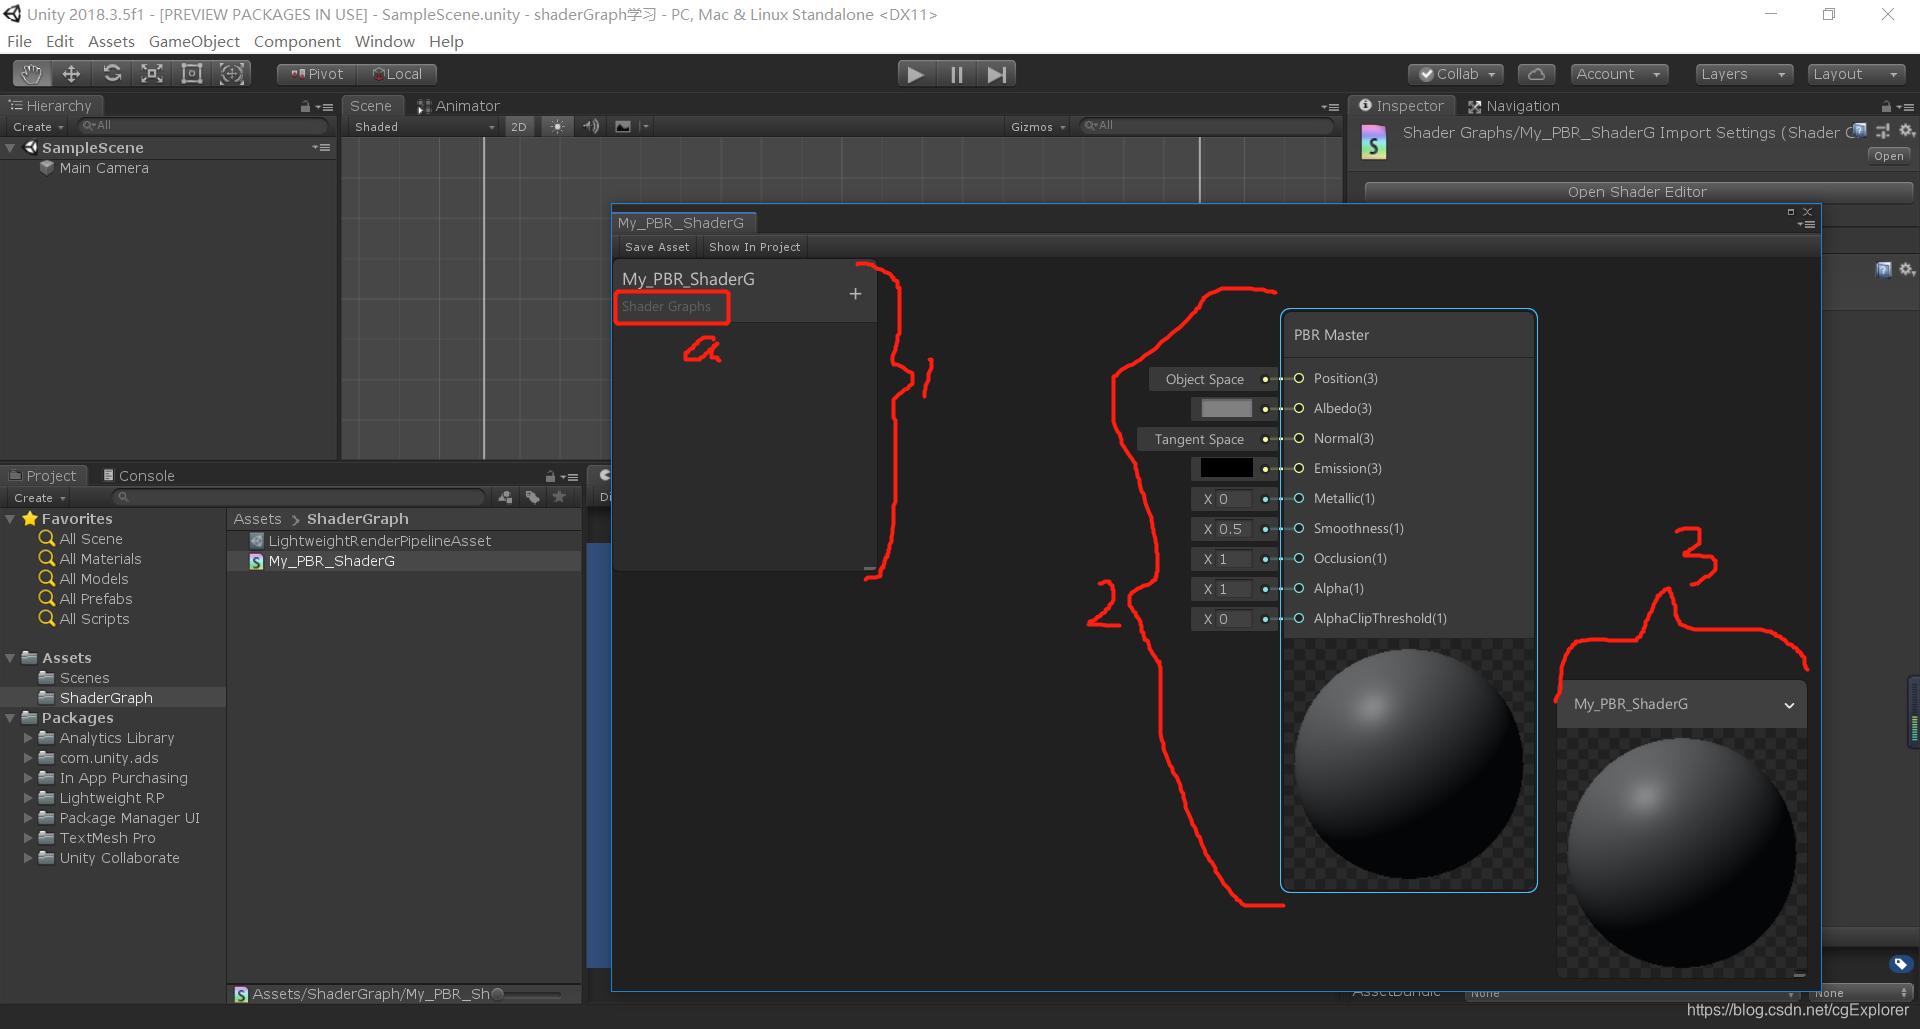
Task: Click the Assets breadcrumb in Project
Action: (257, 519)
